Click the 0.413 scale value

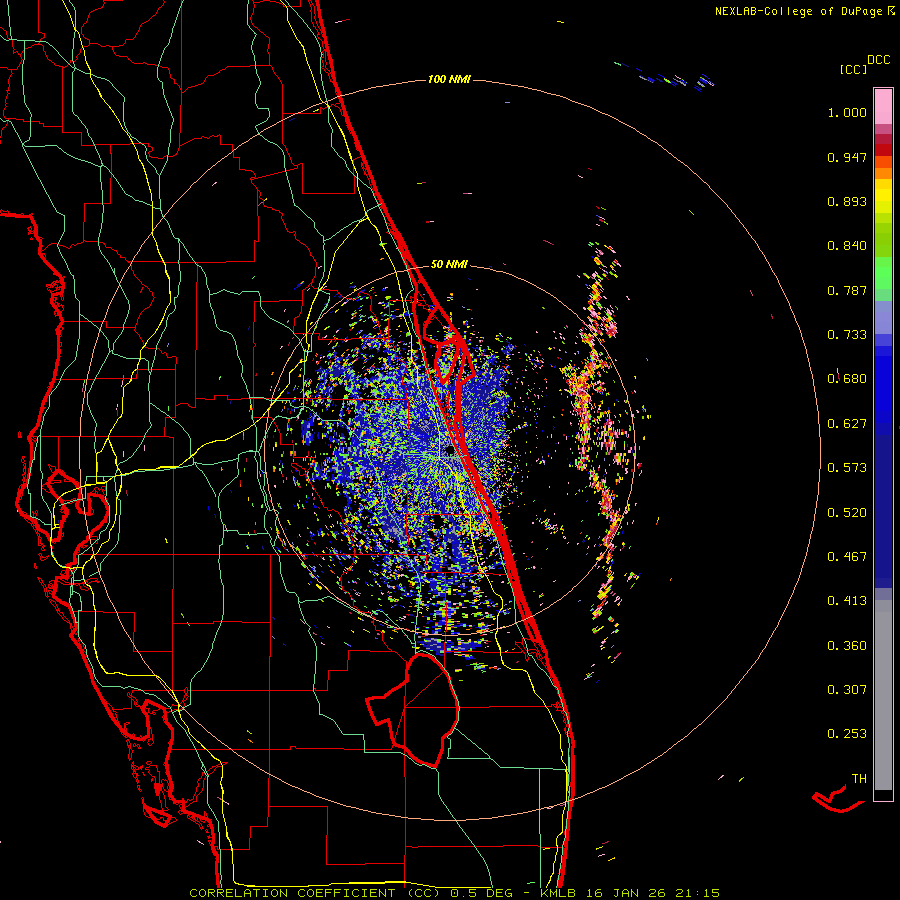coord(847,601)
